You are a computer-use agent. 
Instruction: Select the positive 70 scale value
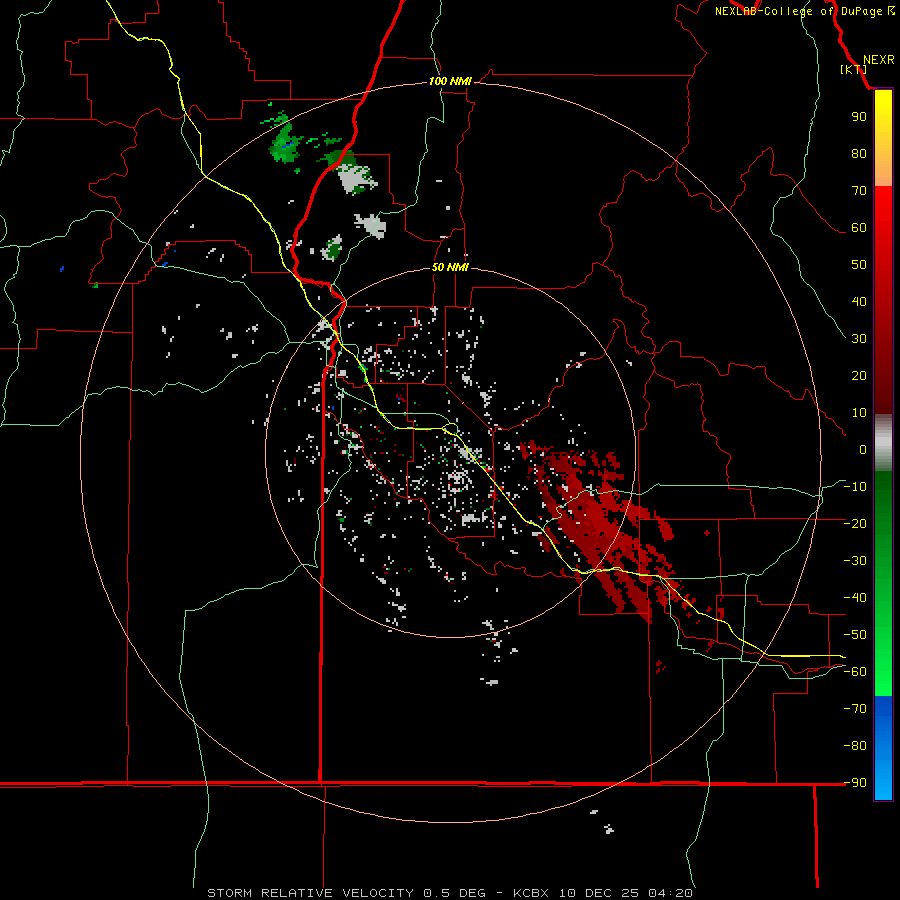(859, 191)
